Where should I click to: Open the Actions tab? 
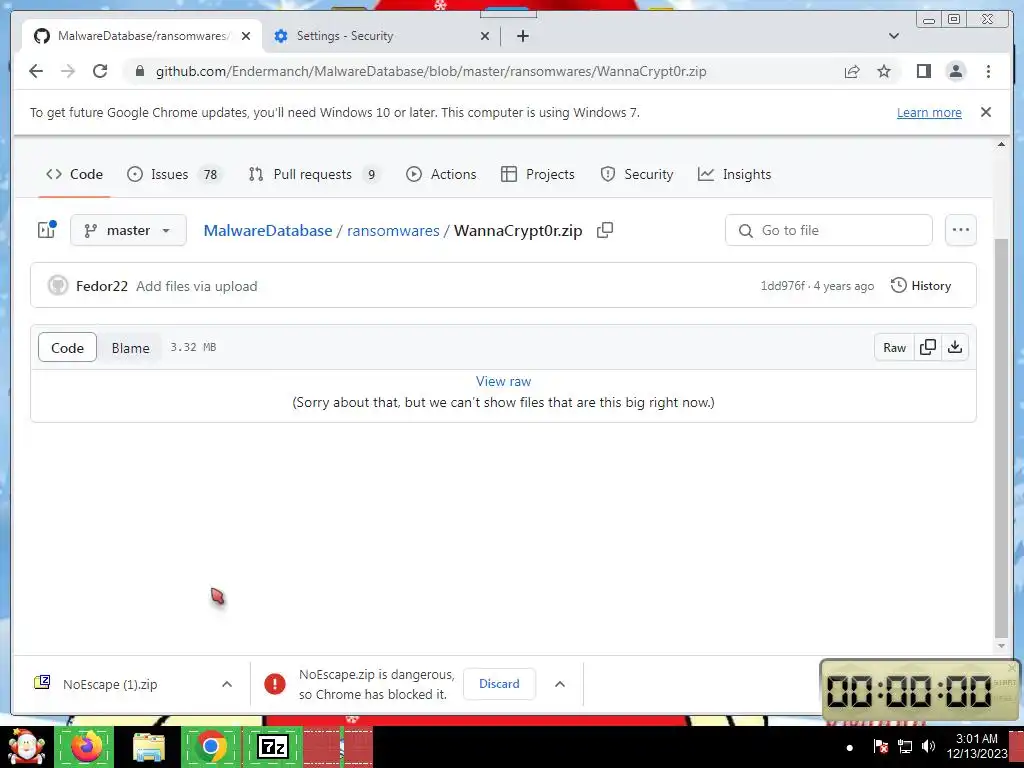[441, 174]
